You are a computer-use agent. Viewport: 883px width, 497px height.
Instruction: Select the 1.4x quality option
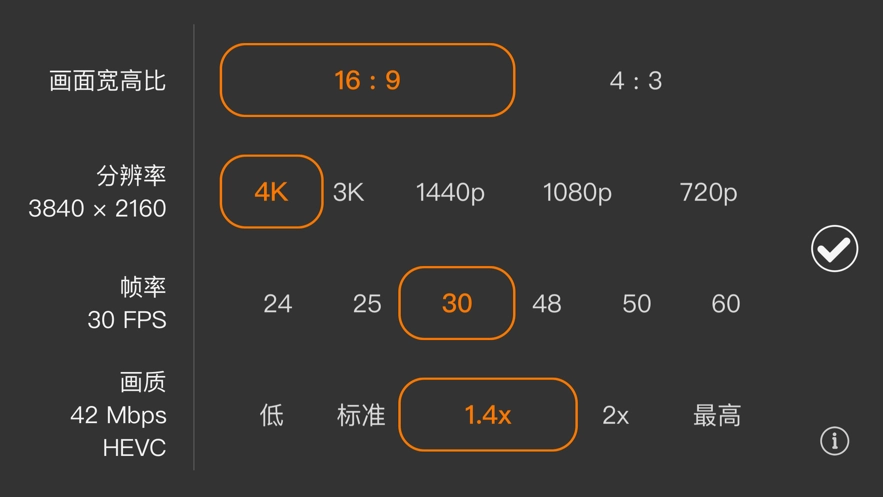488,415
